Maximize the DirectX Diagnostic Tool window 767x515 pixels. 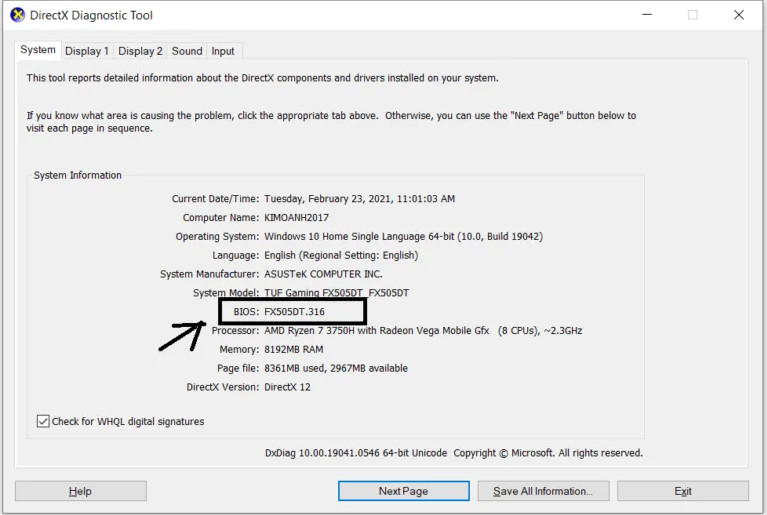click(692, 15)
